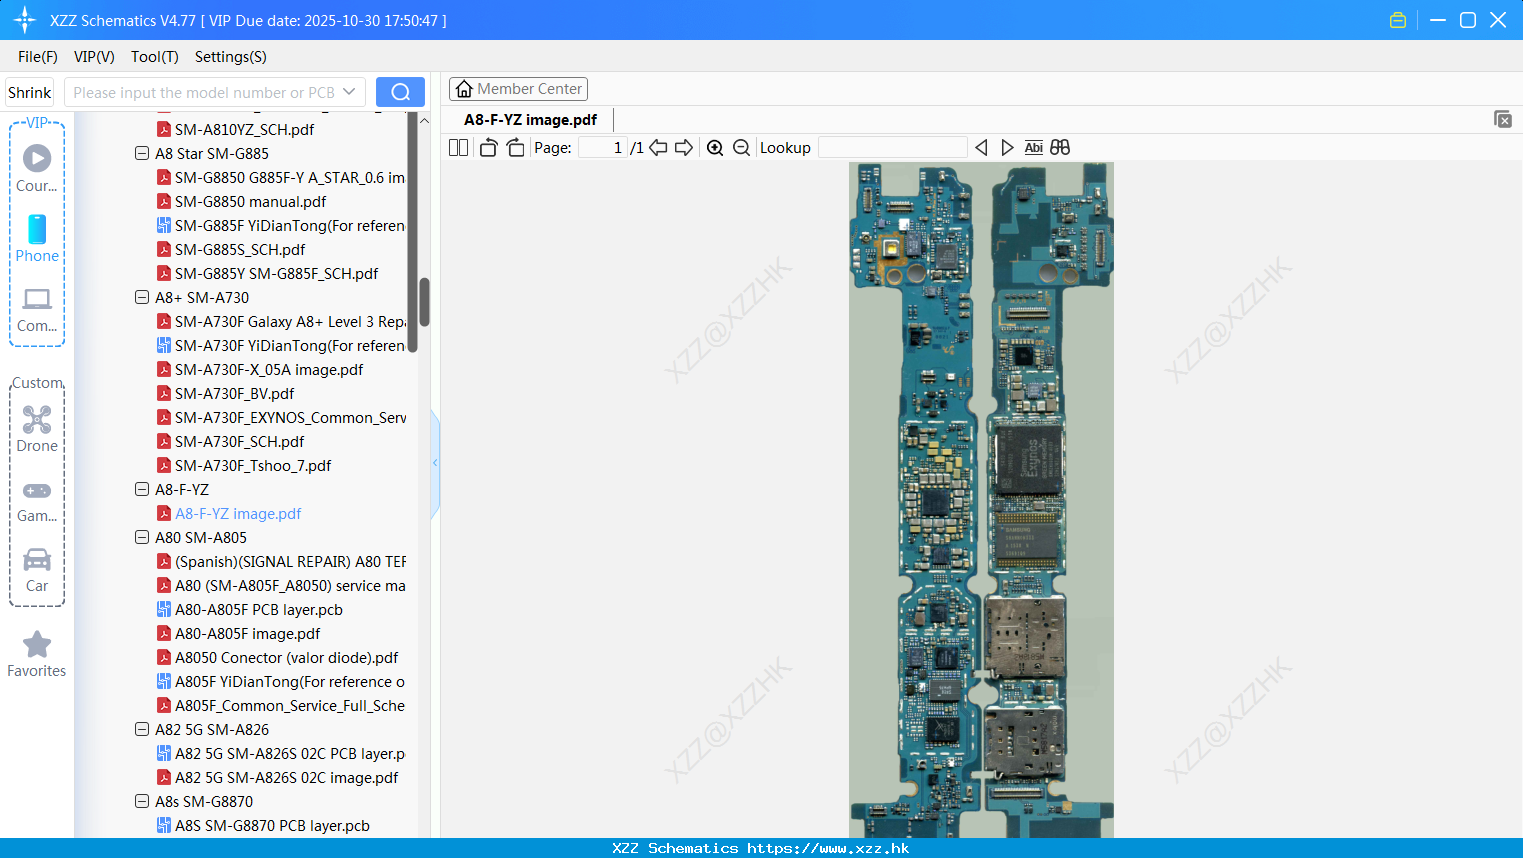Open A82 5G SM-A826S 02C image.pdf
Viewport: 1523px width, 858px height.
tap(286, 777)
